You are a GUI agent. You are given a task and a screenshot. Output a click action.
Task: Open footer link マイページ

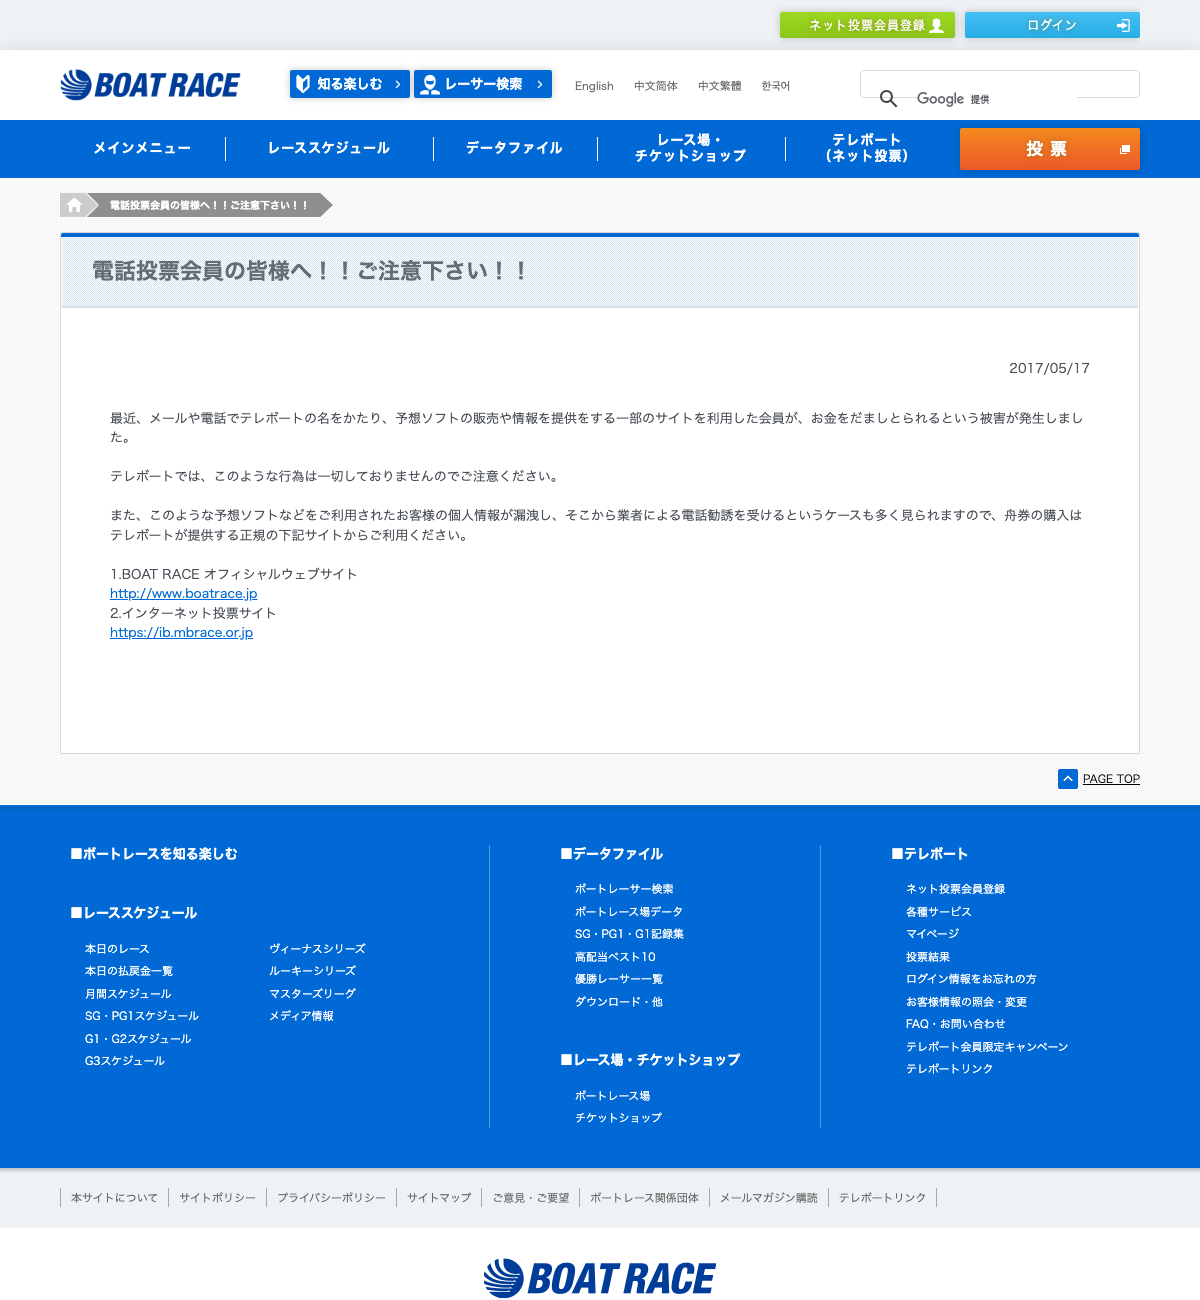coord(932,934)
